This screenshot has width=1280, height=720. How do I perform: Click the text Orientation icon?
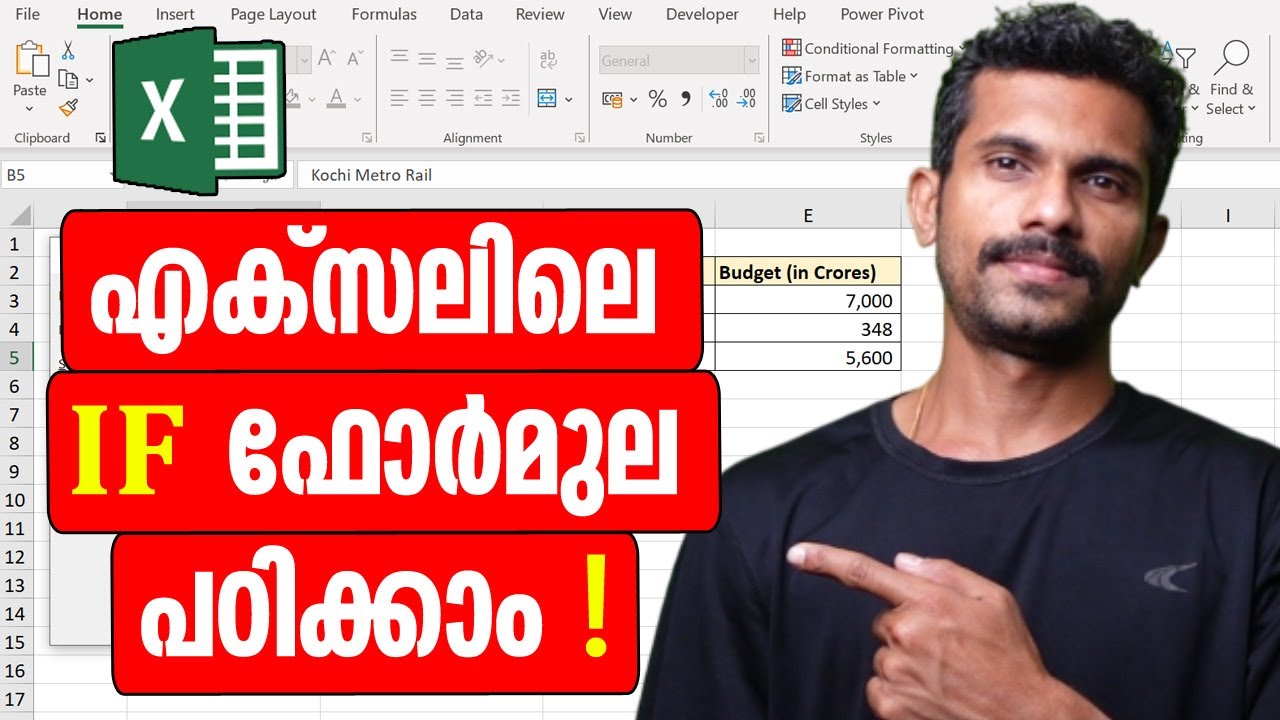coord(484,59)
